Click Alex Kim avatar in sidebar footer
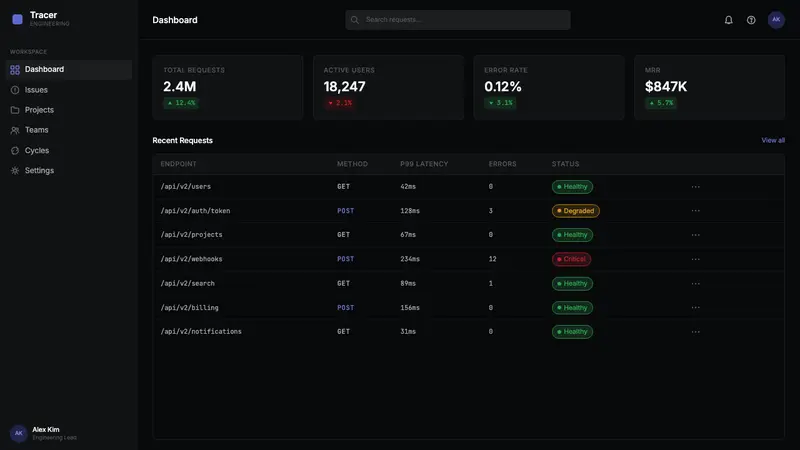The image size is (800, 450). pos(18,433)
